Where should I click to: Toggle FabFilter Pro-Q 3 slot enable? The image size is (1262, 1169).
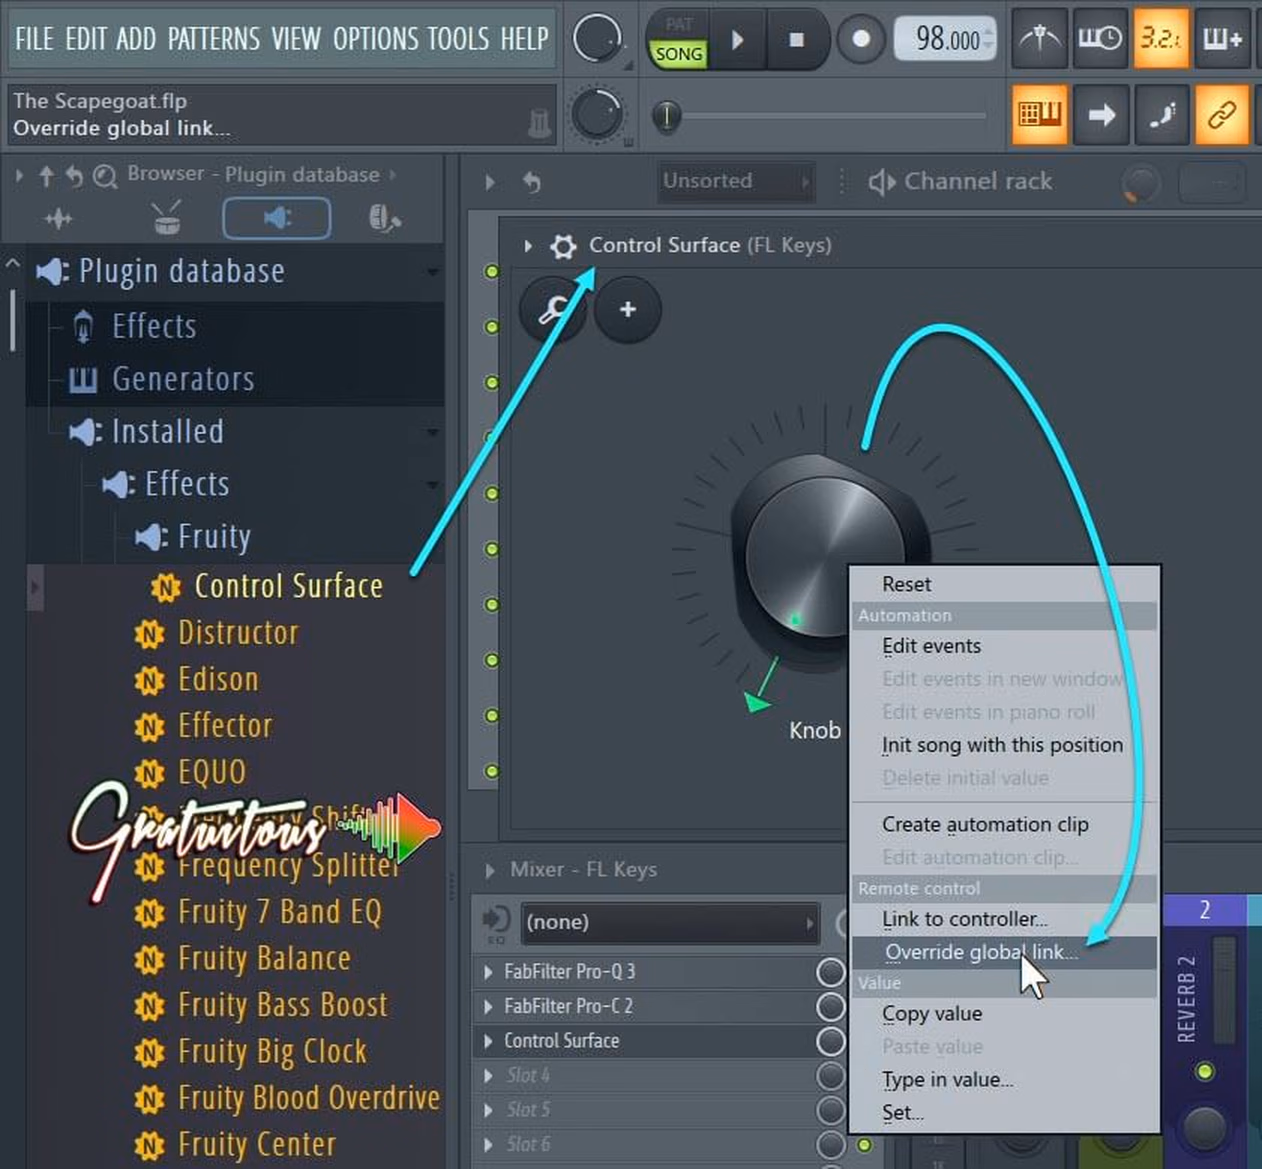(x=830, y=972)
